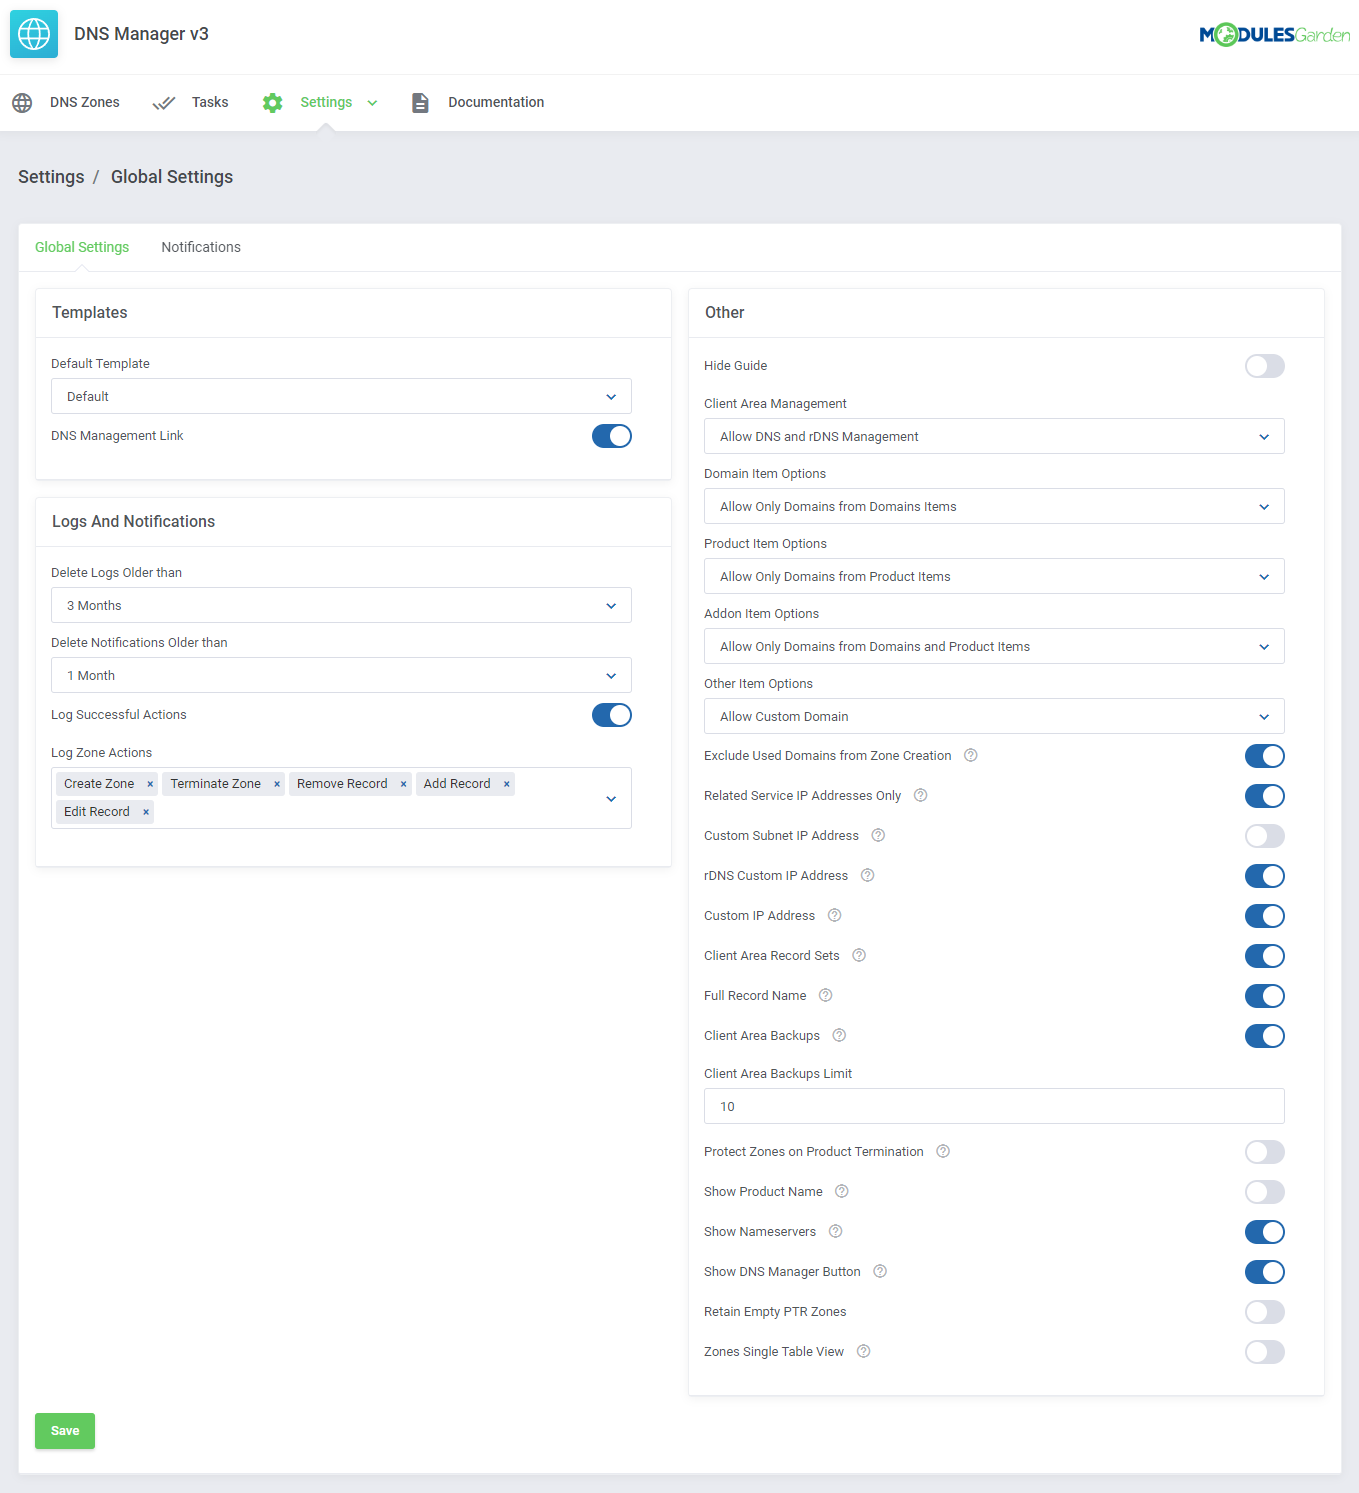Remove the Edit Record tag

click(x=146, y=812)
